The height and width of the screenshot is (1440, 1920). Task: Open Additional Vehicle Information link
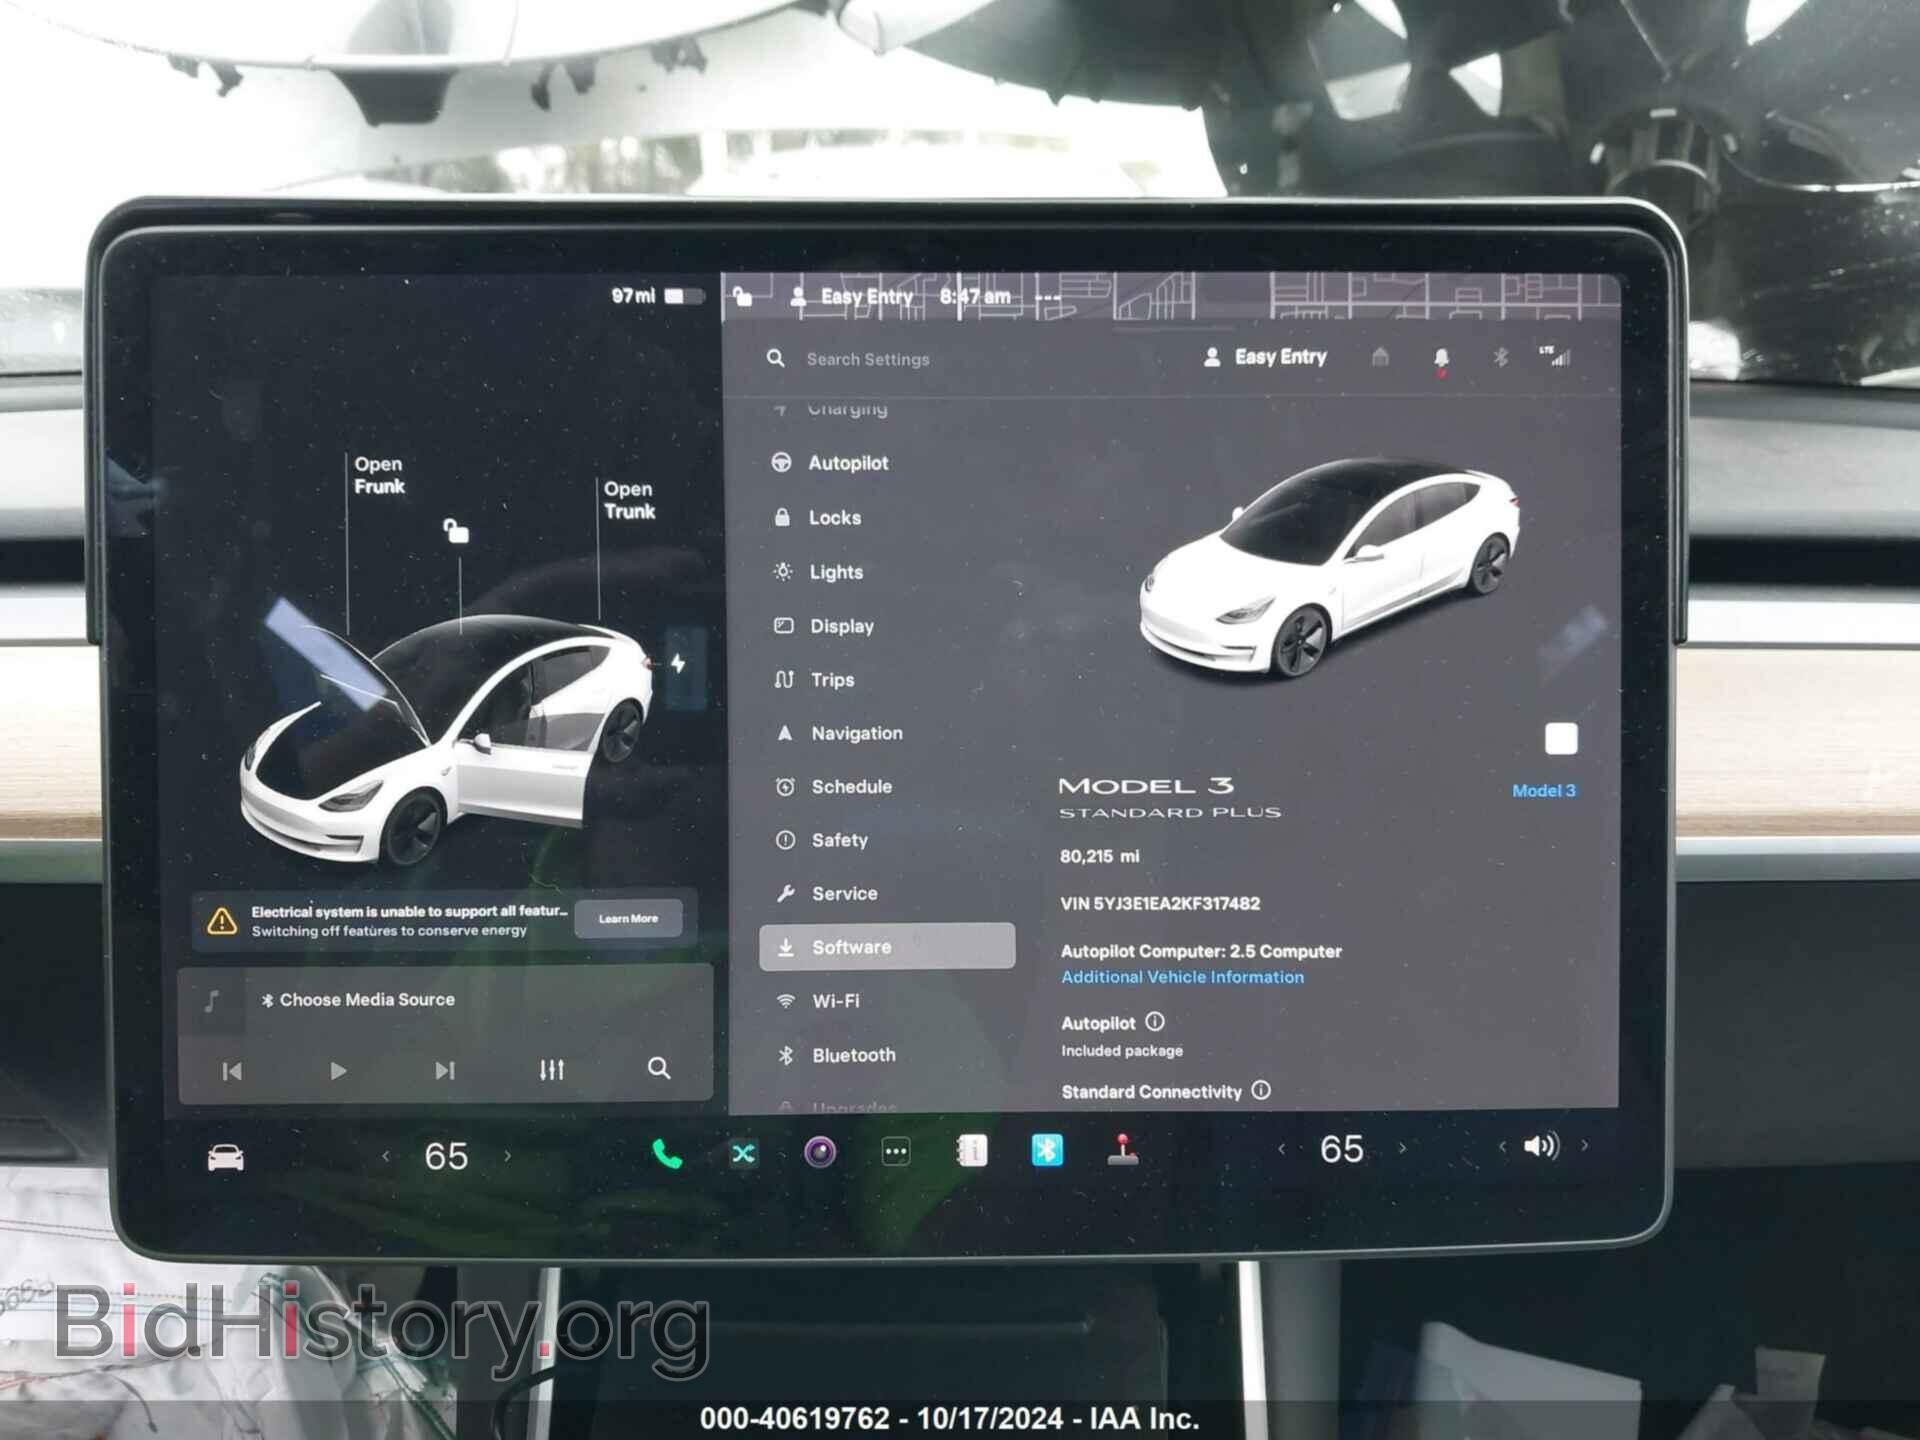click(1182, 977)
